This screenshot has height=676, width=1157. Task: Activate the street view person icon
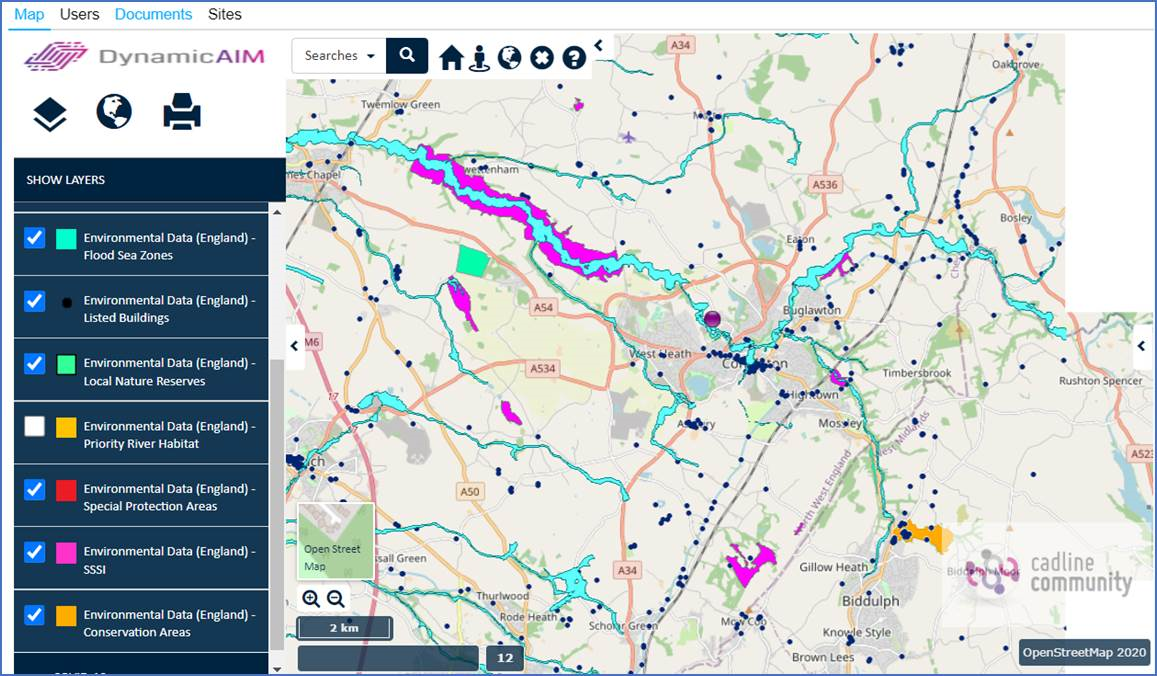point(480,58)
